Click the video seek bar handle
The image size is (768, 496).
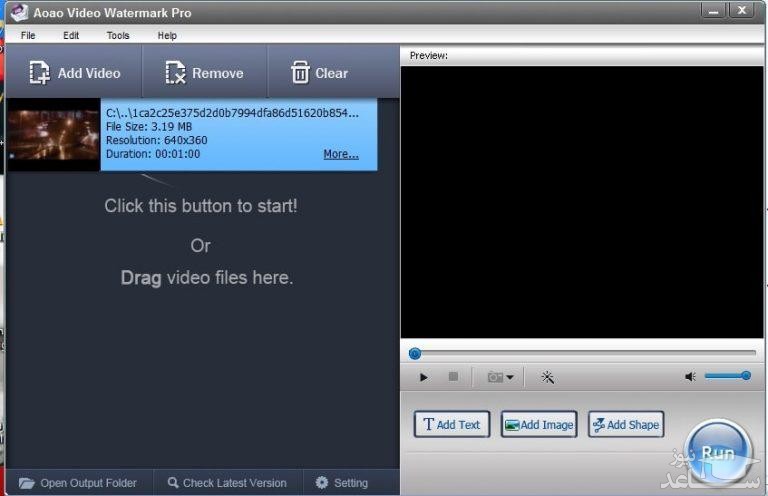point(415,353)
